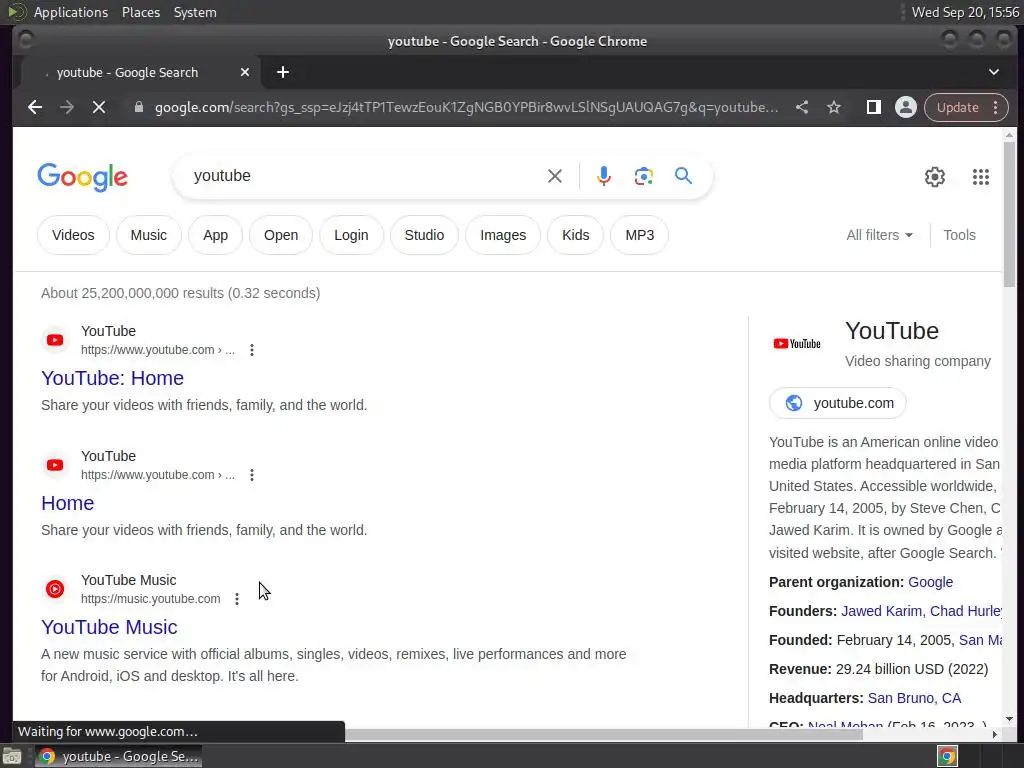This screenshot has width=1024, height=768.
Task: Open the Chrome side panel
Action: [873, 107]
